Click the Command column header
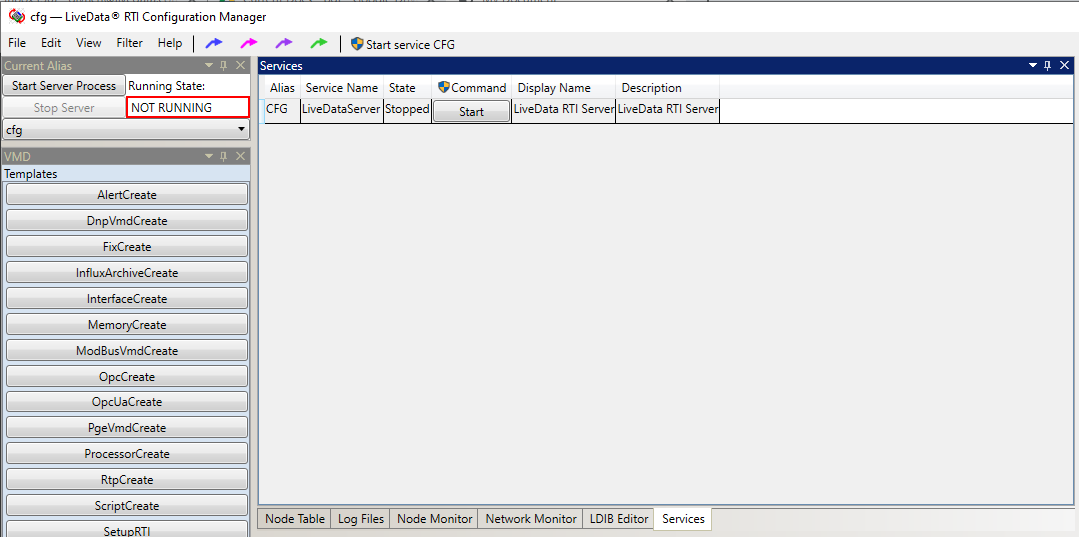The image size is (1079, 537). click(x=471, y=88)
